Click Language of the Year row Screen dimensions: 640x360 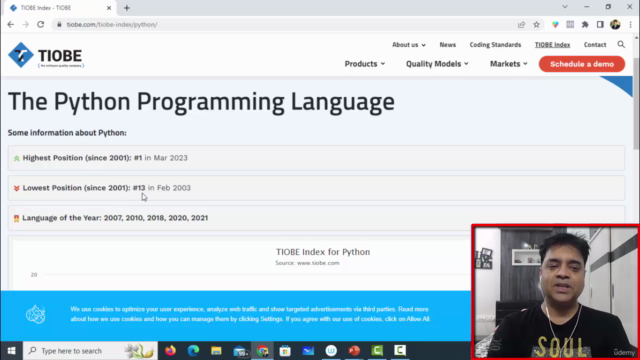click(x=316, y=218)
